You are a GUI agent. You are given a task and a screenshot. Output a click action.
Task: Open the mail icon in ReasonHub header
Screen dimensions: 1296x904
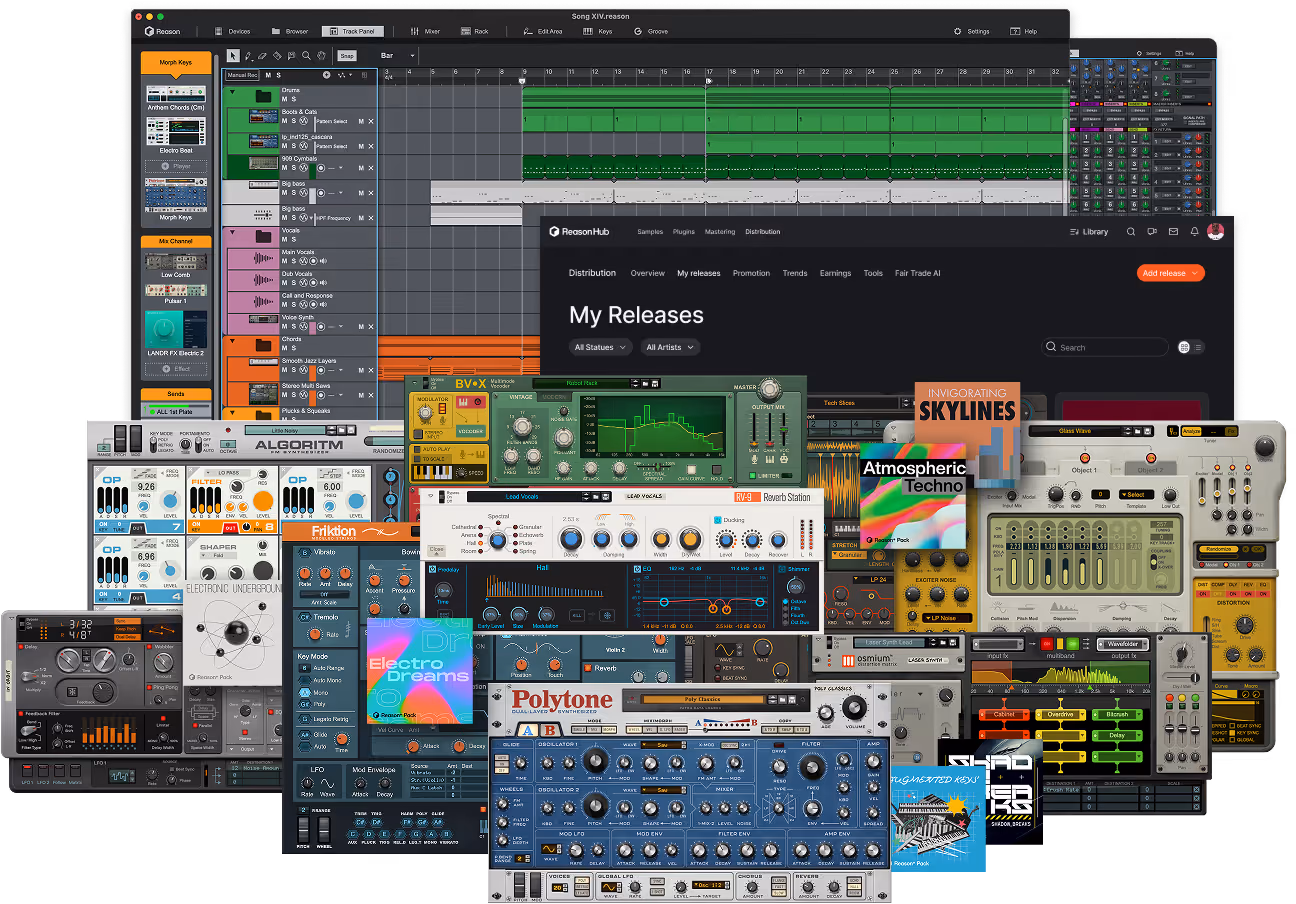(1173, 232)
